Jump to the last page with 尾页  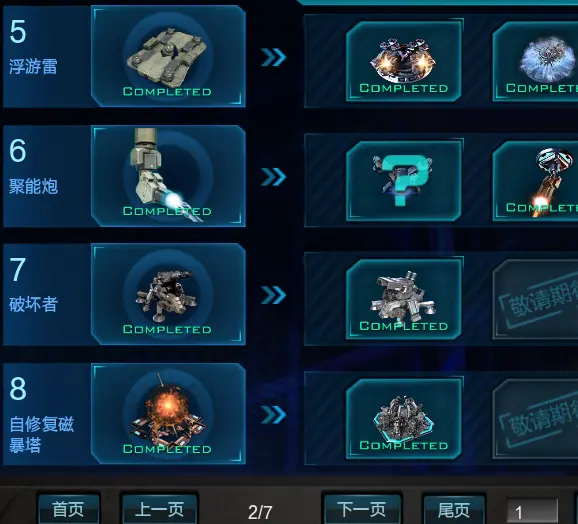tap(453, 509)
